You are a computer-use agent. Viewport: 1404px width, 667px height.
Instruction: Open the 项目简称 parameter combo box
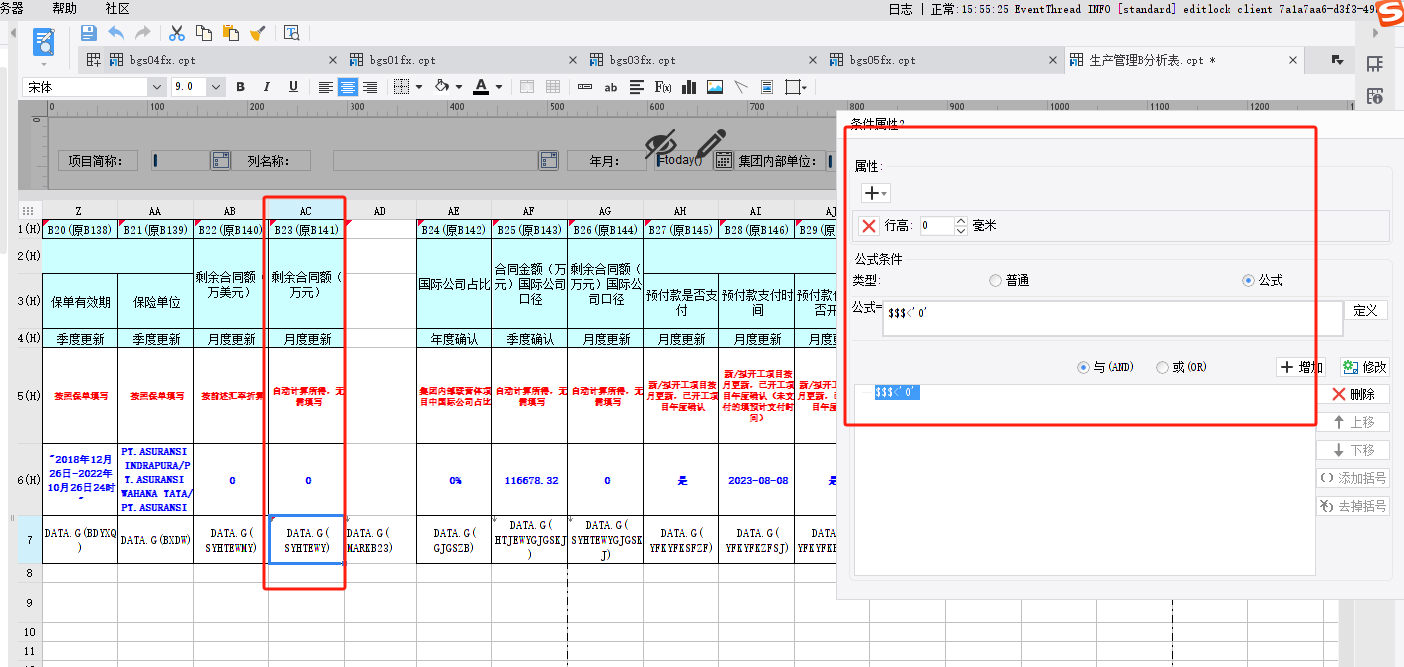[x=220, y=160]
